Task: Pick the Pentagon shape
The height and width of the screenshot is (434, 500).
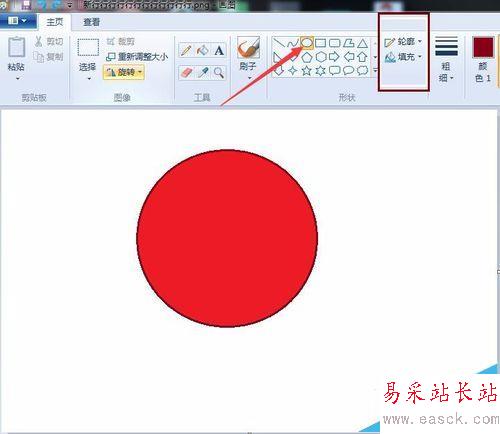Action: click(307, 57)
